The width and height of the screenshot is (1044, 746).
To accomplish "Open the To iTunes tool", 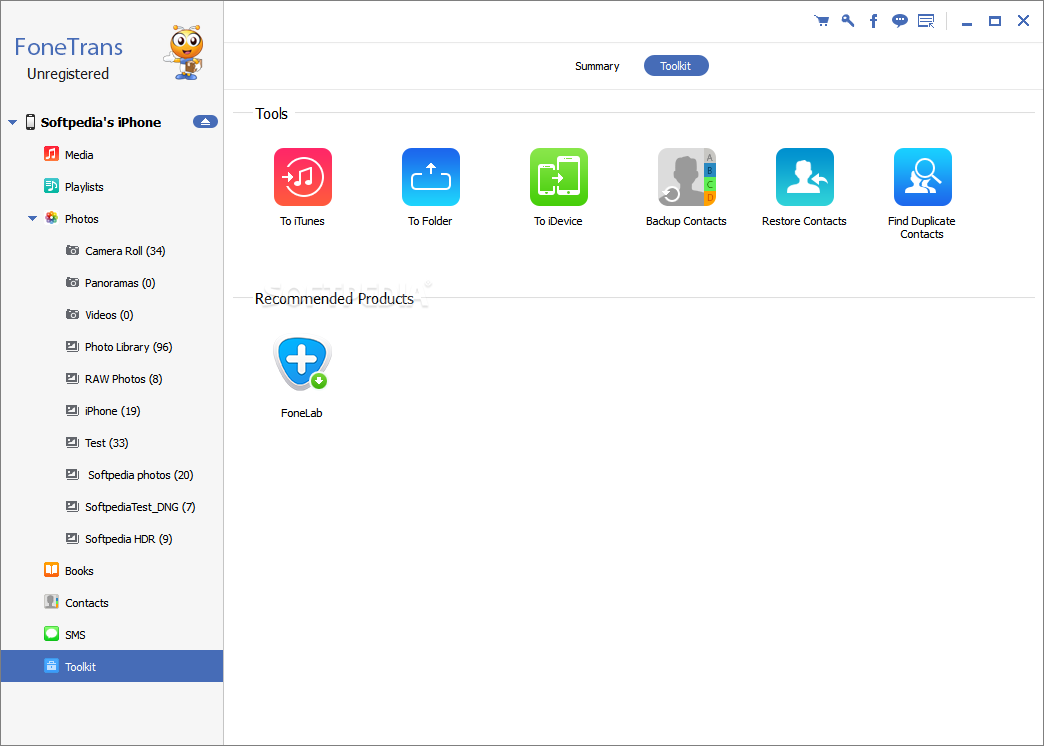I will (302, 177).
